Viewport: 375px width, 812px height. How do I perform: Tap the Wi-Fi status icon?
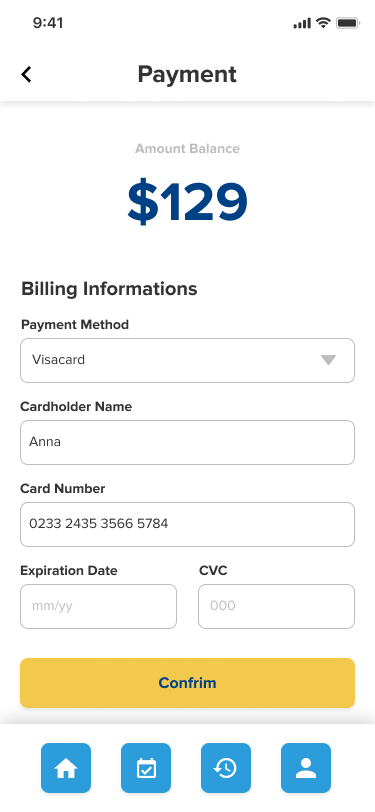click(x=324, y=23)
